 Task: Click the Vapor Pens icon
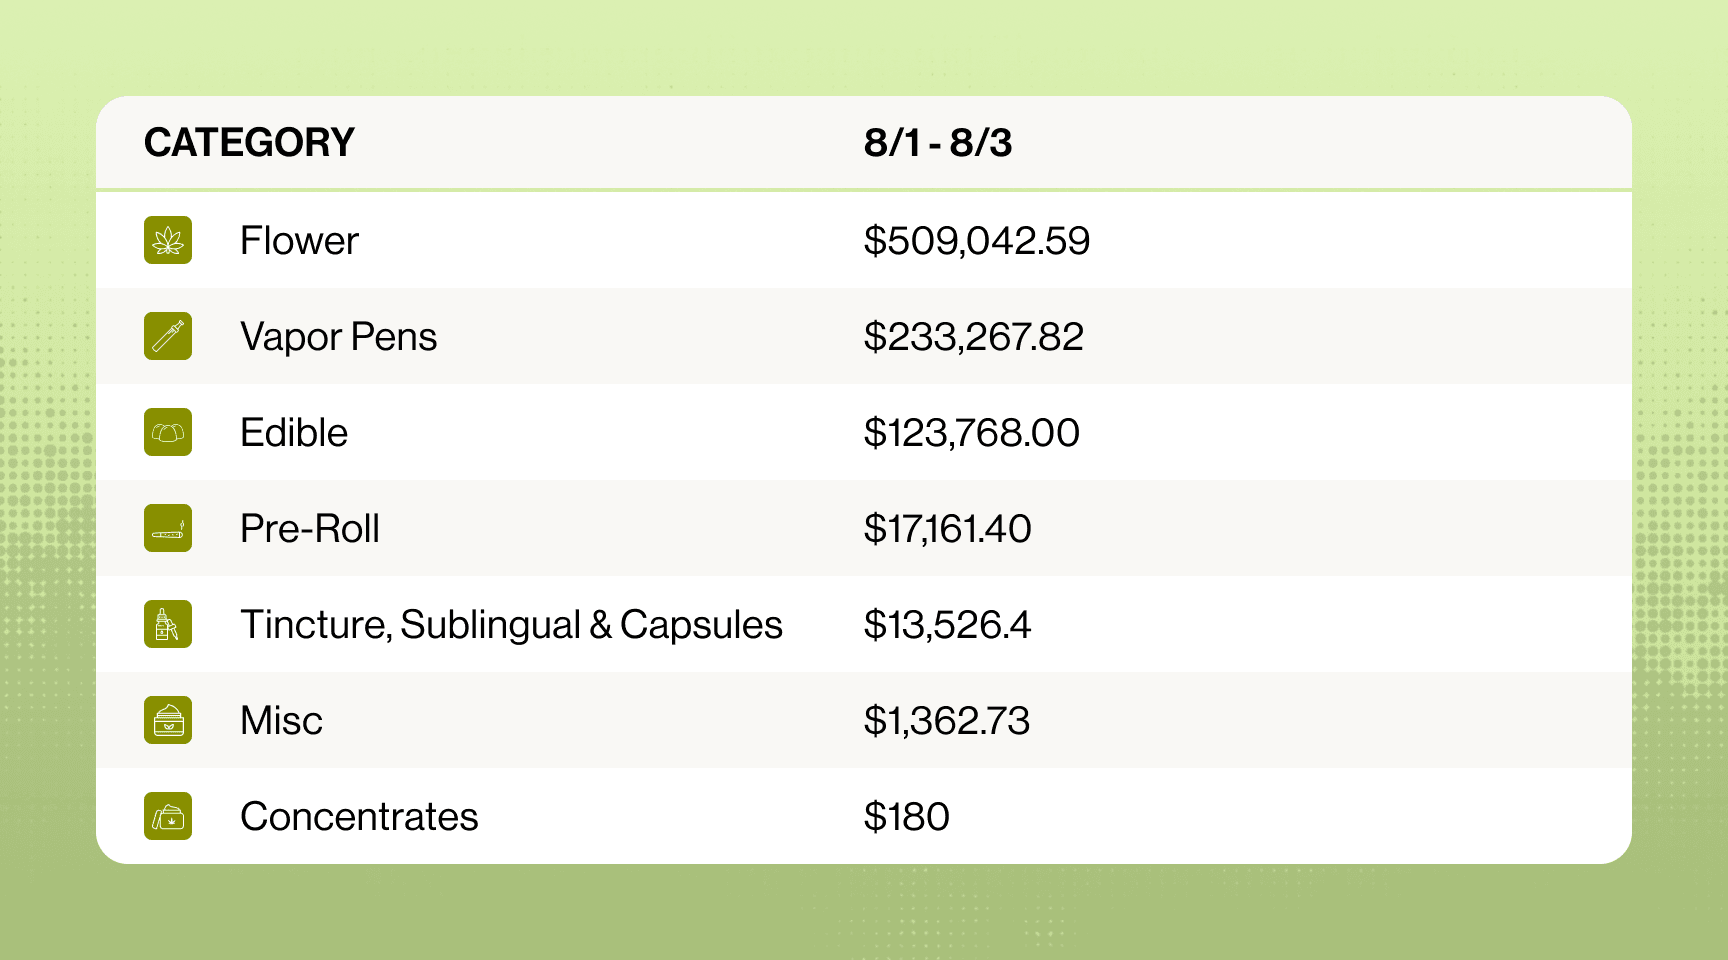[168, 337]
